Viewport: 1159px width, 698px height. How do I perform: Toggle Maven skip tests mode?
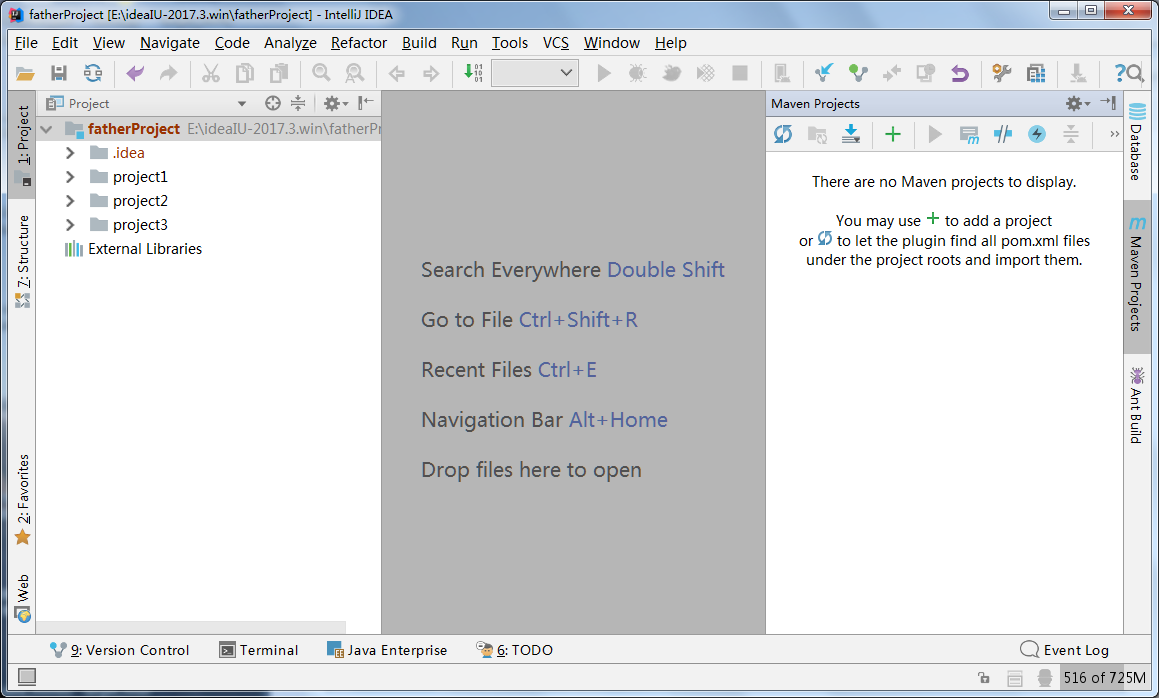click(1037, 134)
